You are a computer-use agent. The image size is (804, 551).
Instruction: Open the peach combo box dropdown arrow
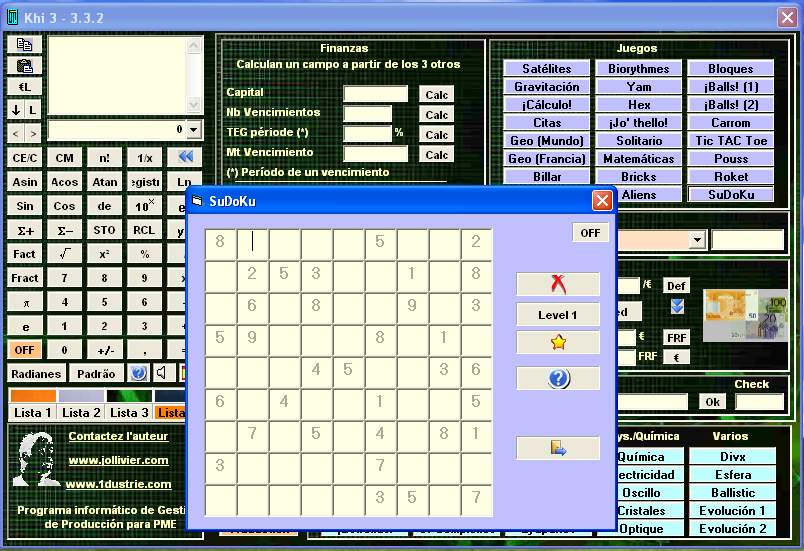tap(697, 239)
